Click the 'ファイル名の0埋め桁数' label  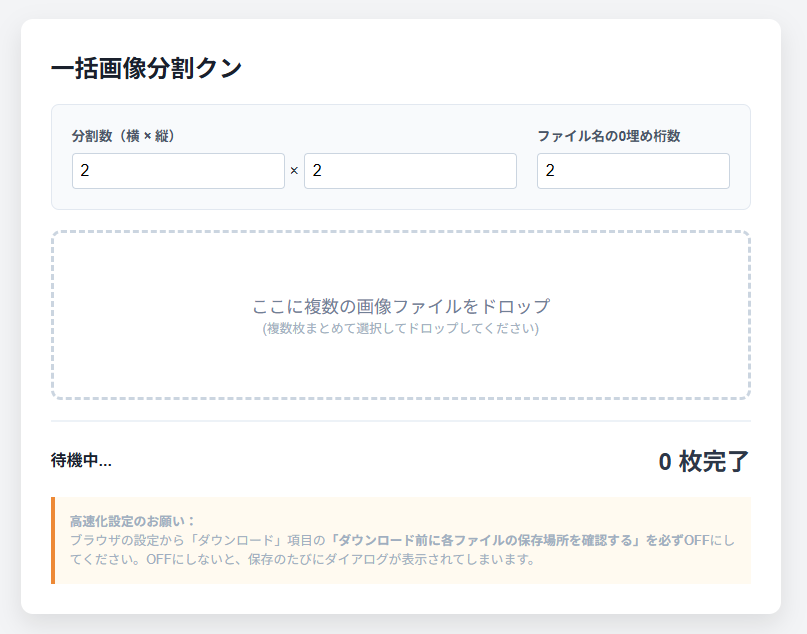608,136
